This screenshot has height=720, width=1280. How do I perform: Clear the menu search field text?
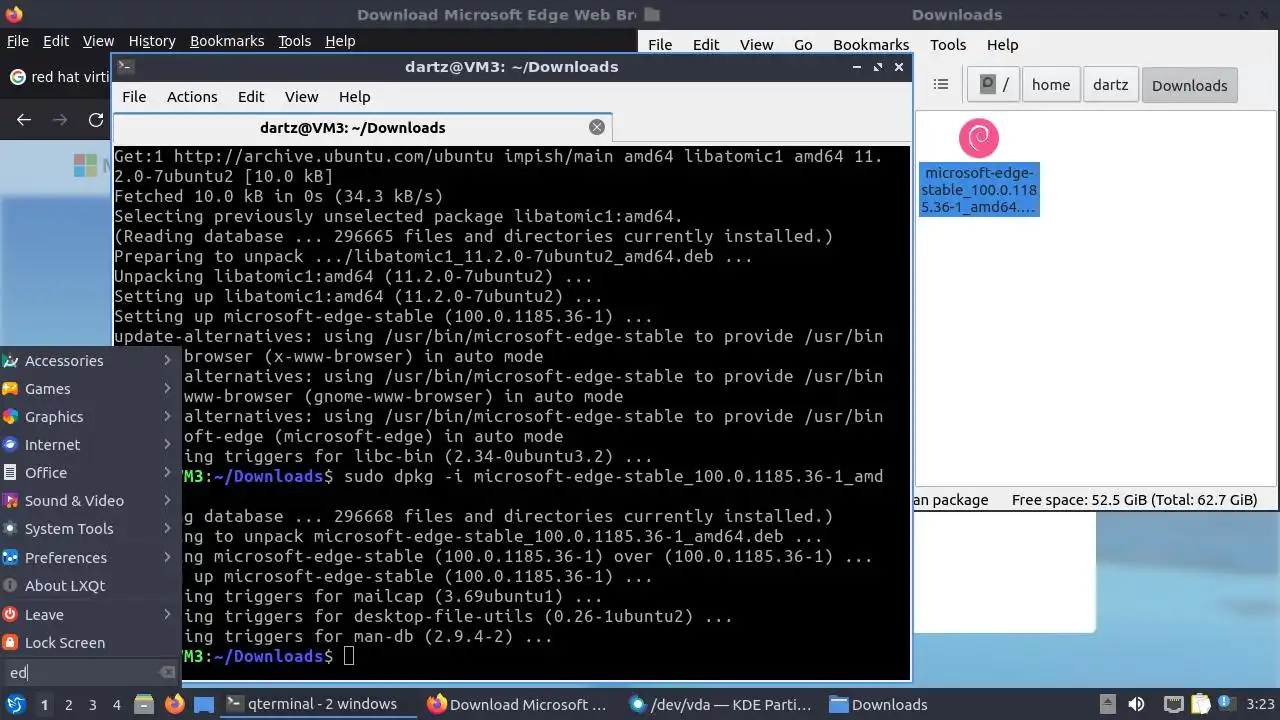168,672
